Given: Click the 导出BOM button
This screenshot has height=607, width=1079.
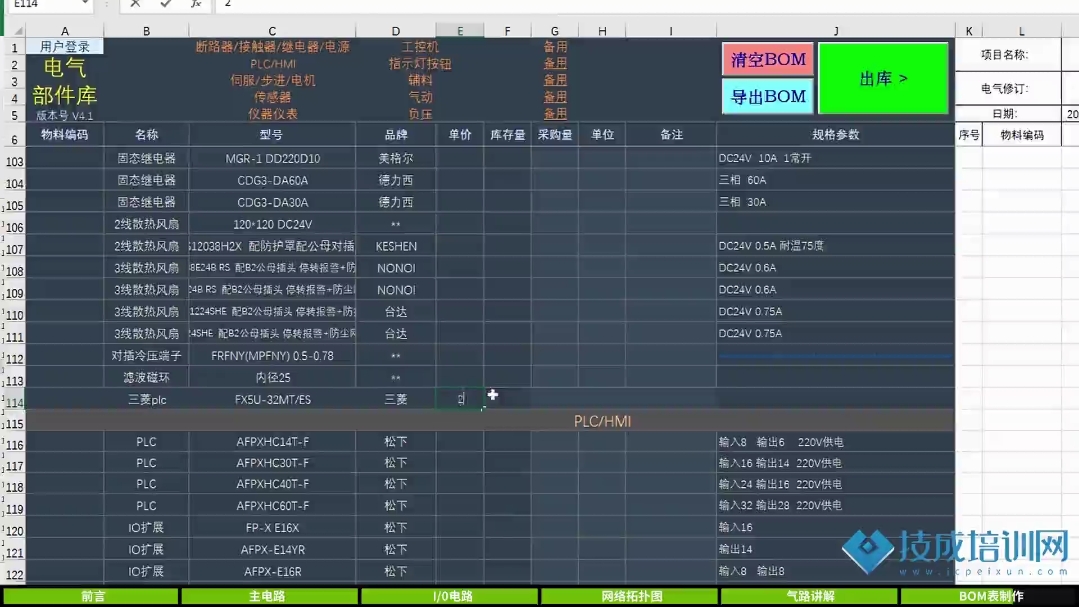Looking at the screenshot, I should point(768,96).
